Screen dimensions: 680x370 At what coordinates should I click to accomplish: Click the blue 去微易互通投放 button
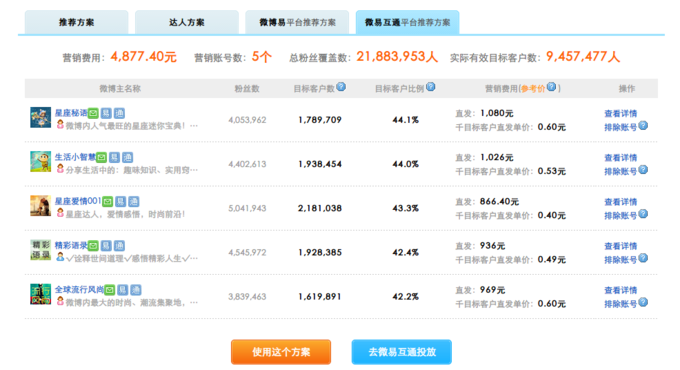tap(402, 352)
